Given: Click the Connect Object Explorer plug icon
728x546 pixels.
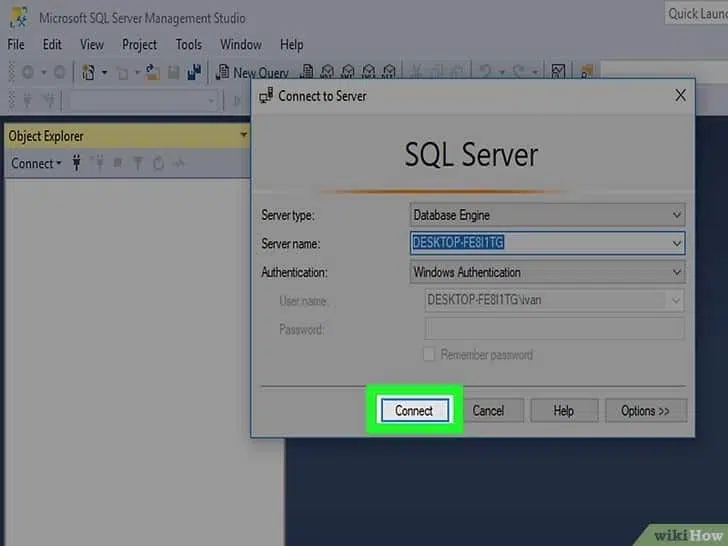Looking at the screenshot, I should tap(77, 163).
